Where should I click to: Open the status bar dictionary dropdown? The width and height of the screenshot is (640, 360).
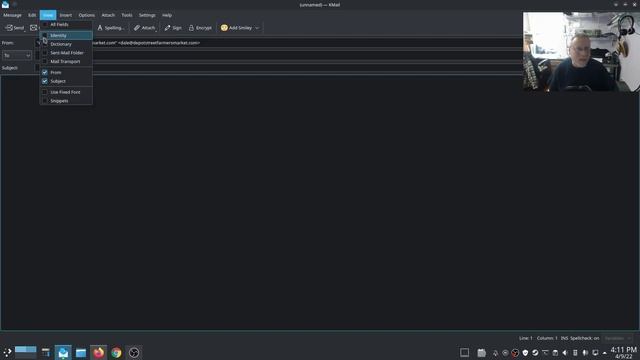click(x=618, y=338)
